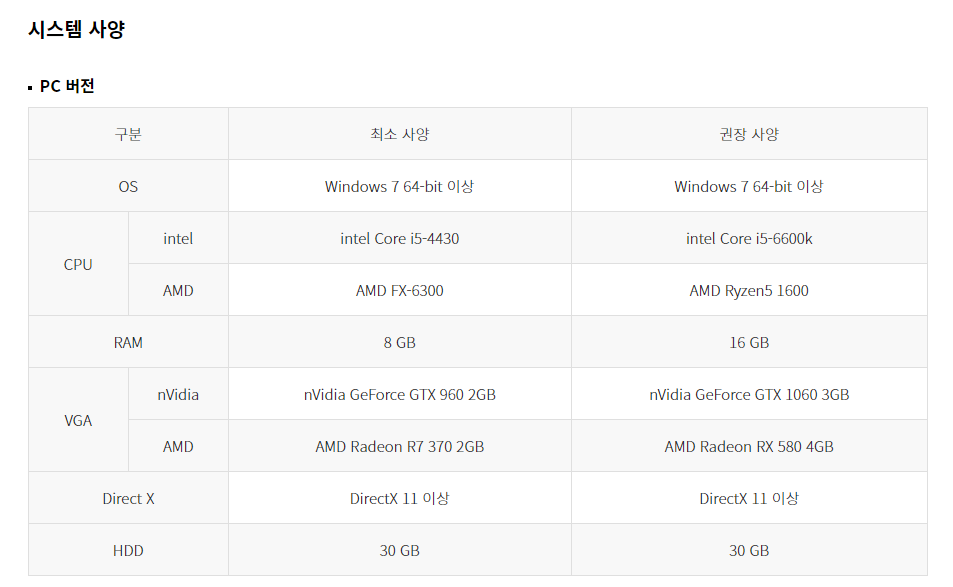Click the 8 GB cell

click(x=400, y=342)
